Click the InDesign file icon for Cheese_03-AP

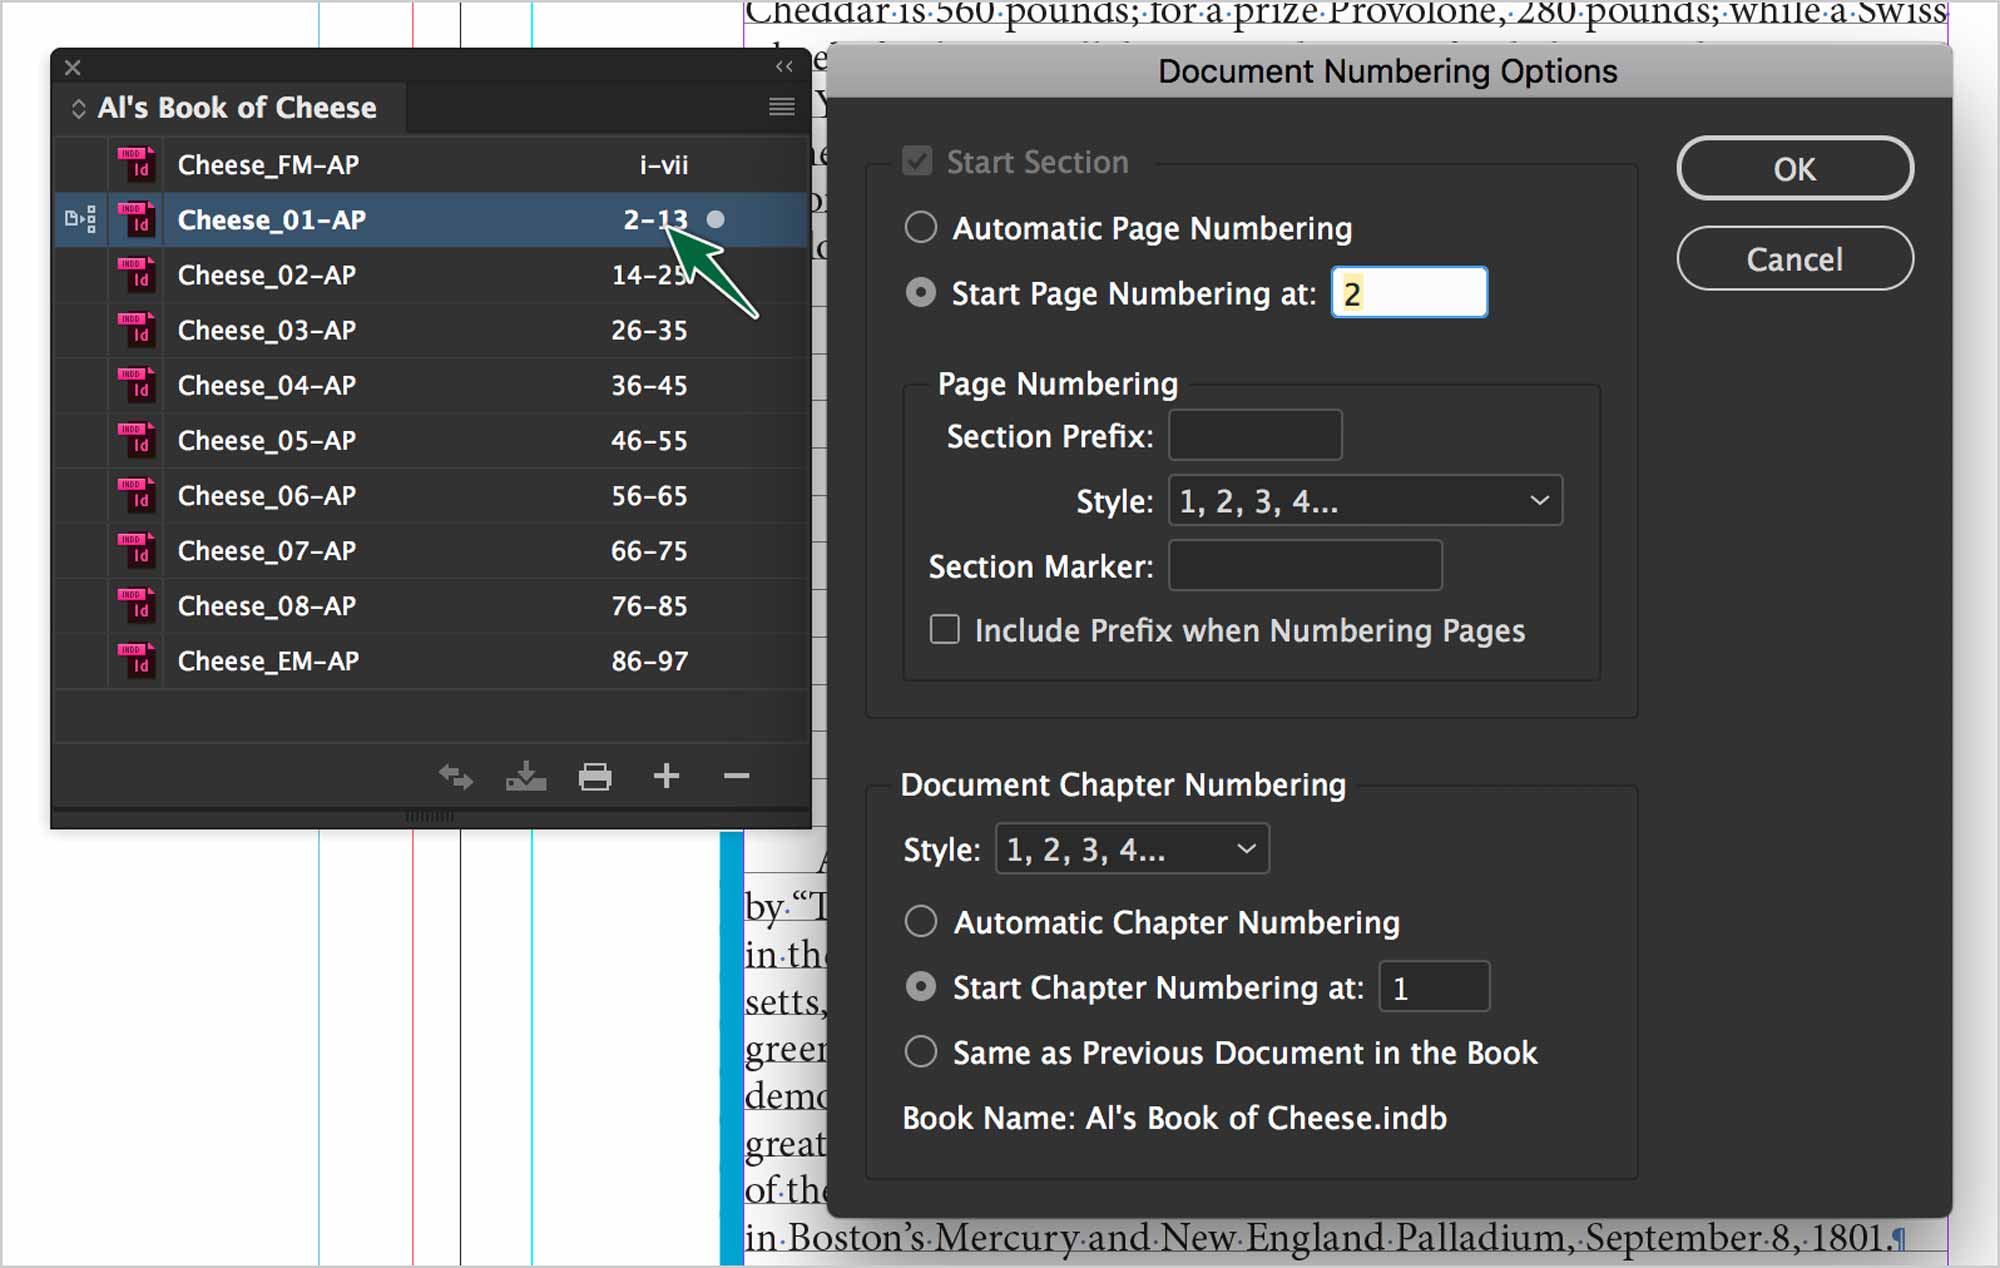click(136, 329)
